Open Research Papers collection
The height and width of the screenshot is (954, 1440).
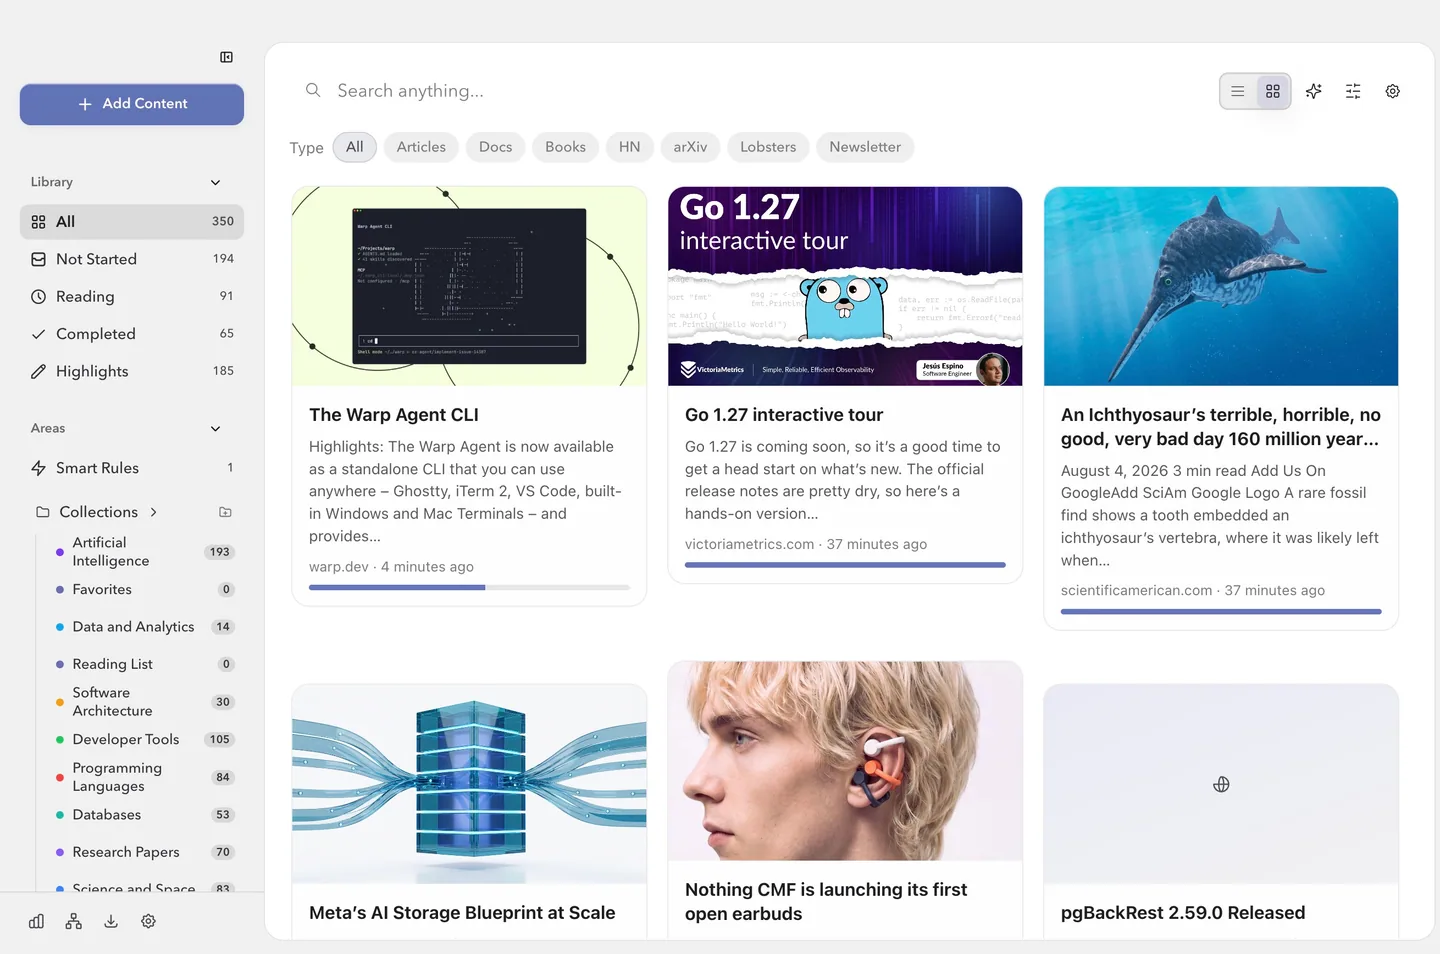click(144, 852)
